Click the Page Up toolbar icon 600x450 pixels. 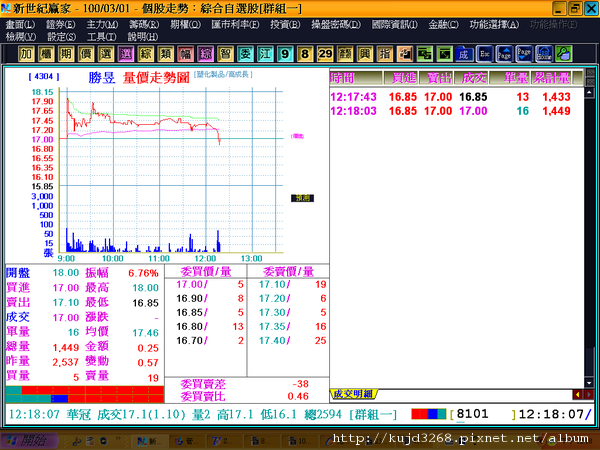[x=504, y=54]
